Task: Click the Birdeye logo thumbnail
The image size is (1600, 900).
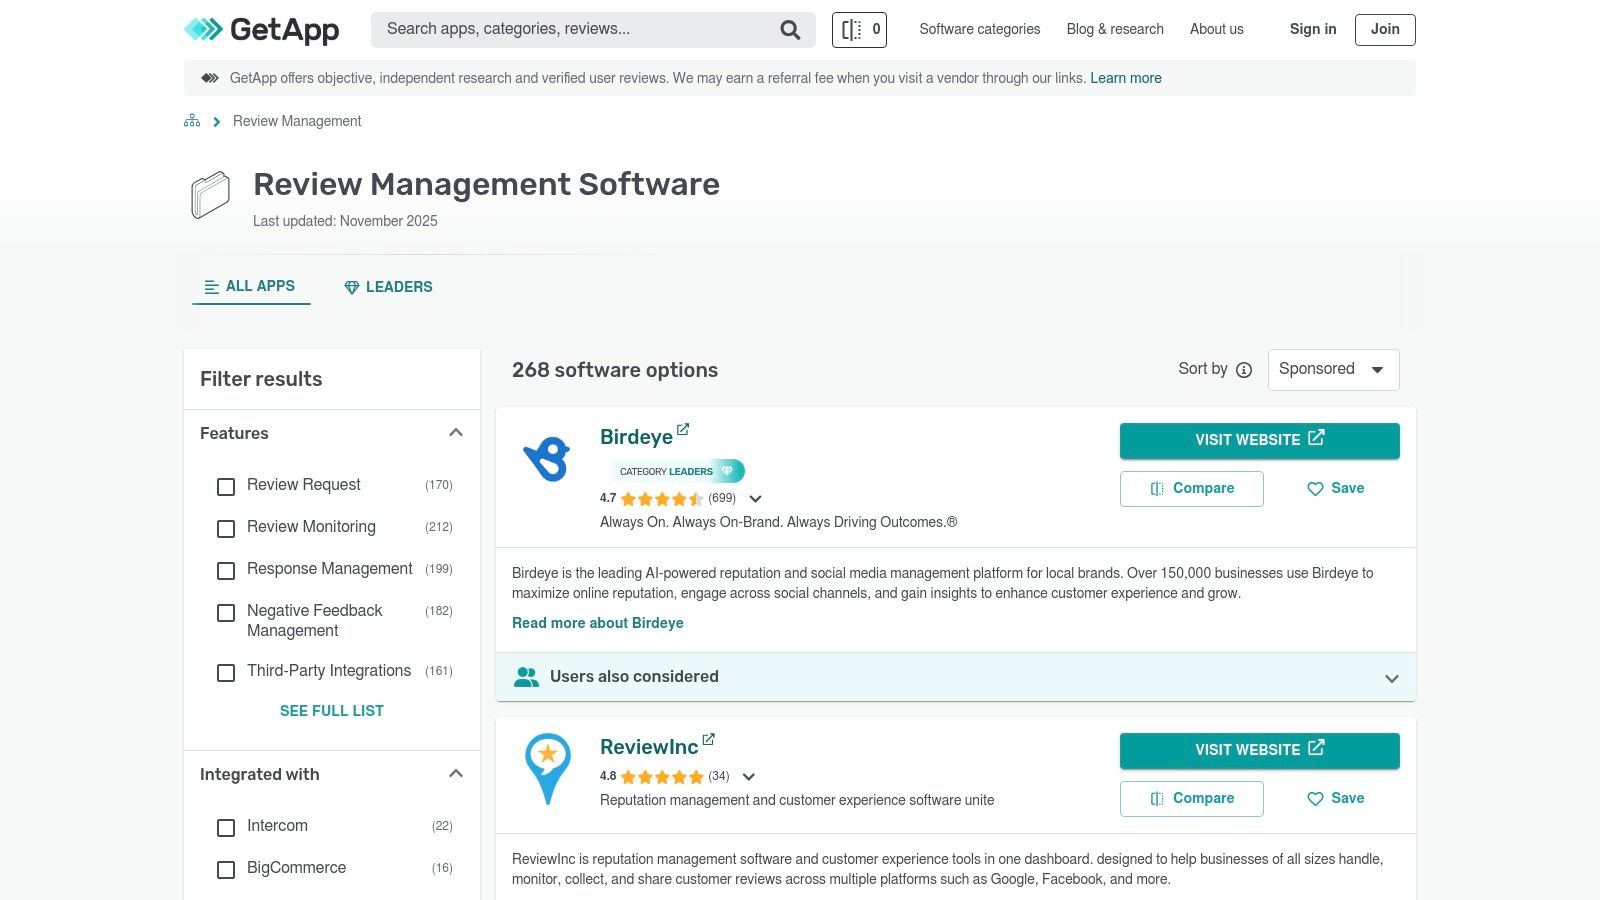Action: click(x=547, y=459)
